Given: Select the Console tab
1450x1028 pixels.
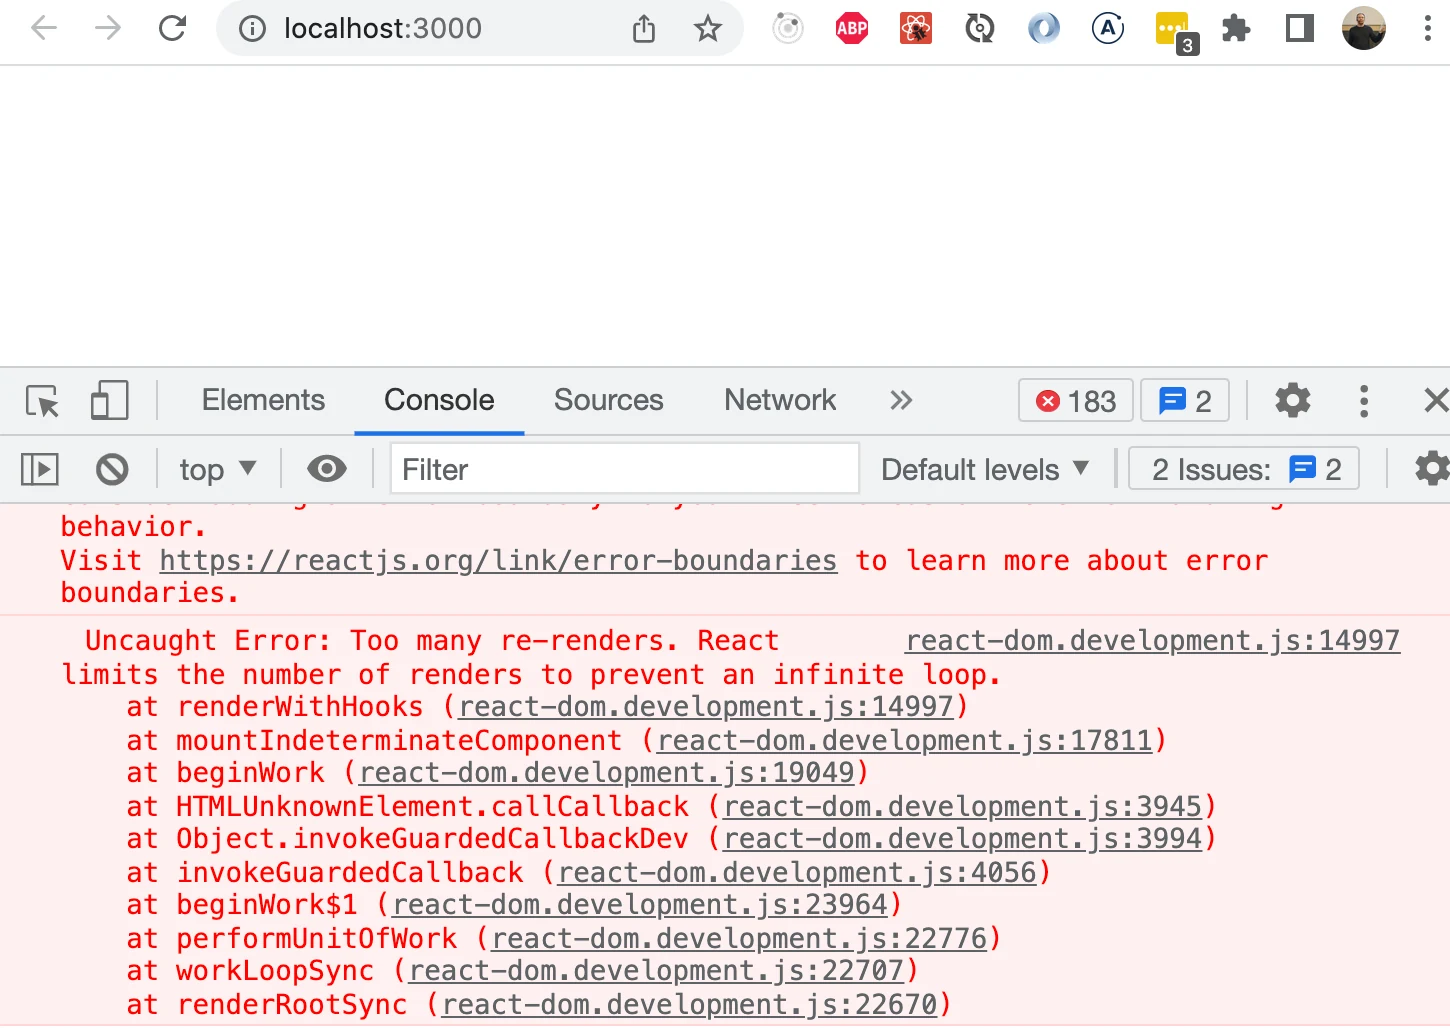Looking at the screenshot, I should pos(439,400).
